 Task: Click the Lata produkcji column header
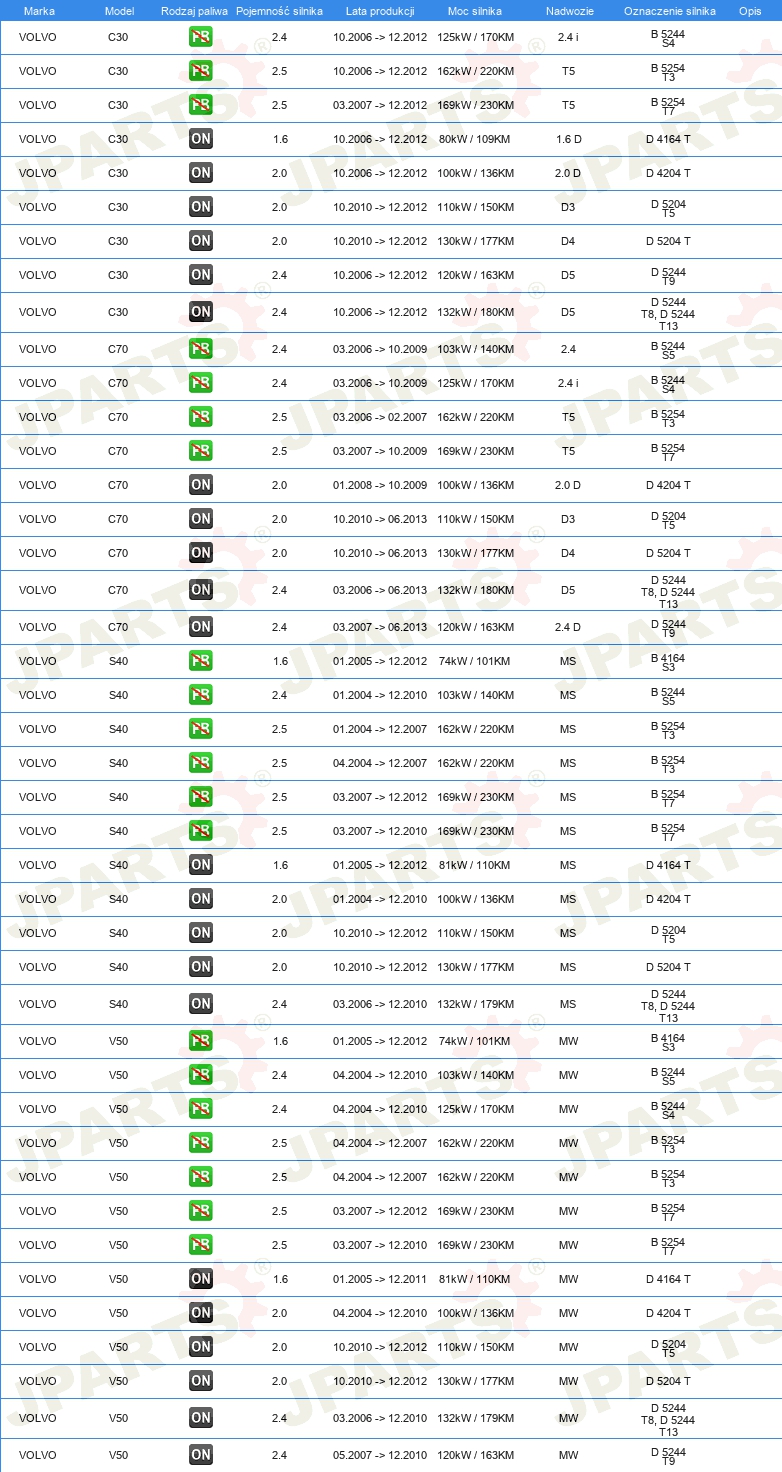click(380, 10)
